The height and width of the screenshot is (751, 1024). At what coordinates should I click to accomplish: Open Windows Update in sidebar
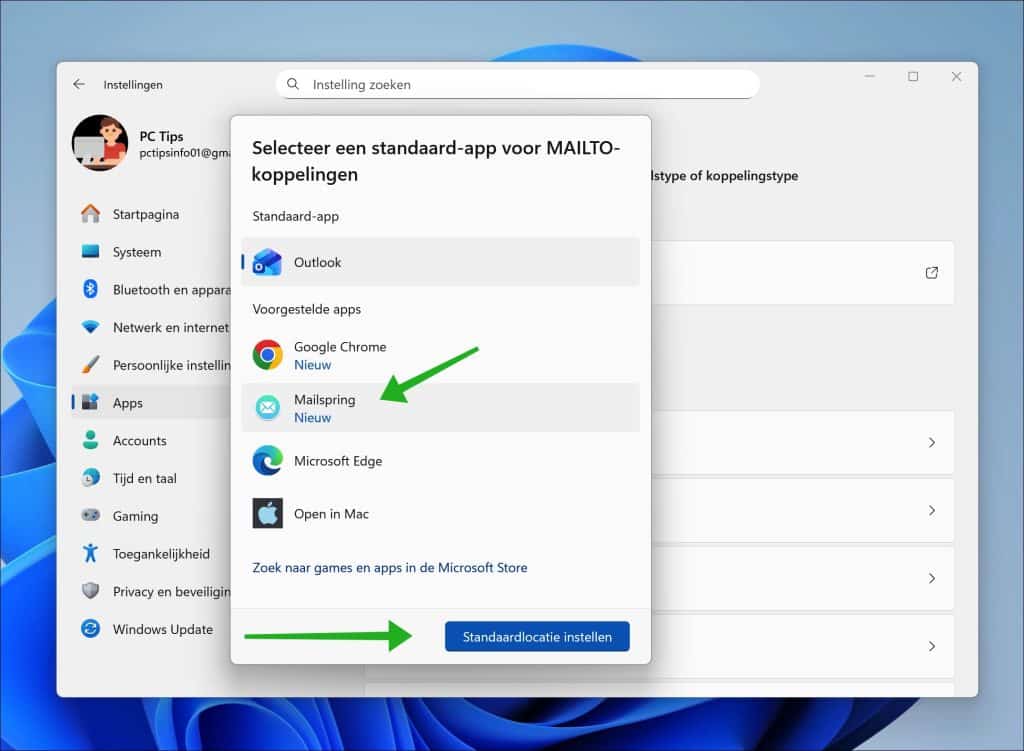pyautogui.click(x=162, y=630)
